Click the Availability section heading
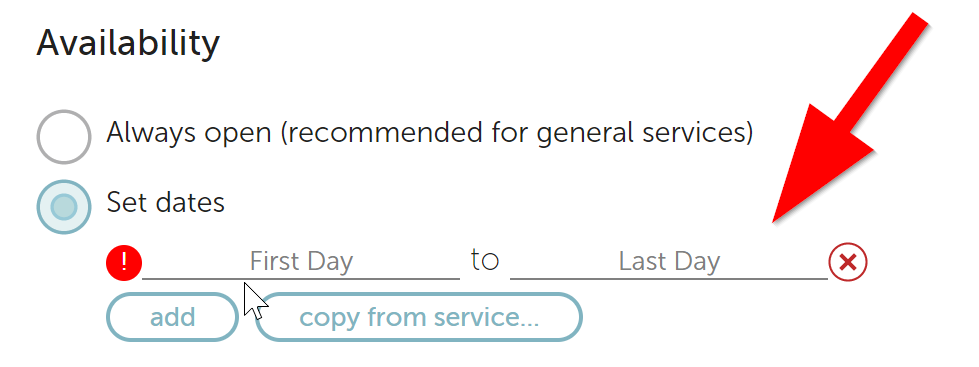979x367 pixels. 128,44
